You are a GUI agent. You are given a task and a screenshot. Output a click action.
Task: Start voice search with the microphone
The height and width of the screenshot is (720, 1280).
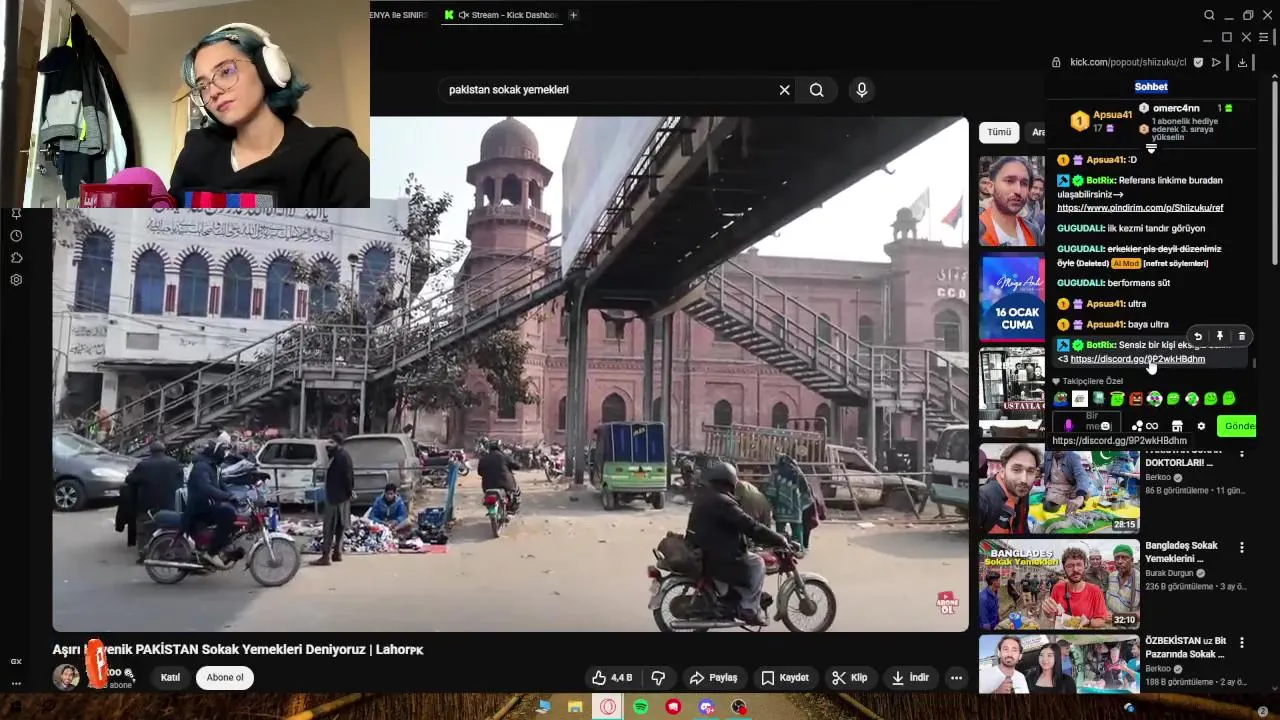coord(862,90)
